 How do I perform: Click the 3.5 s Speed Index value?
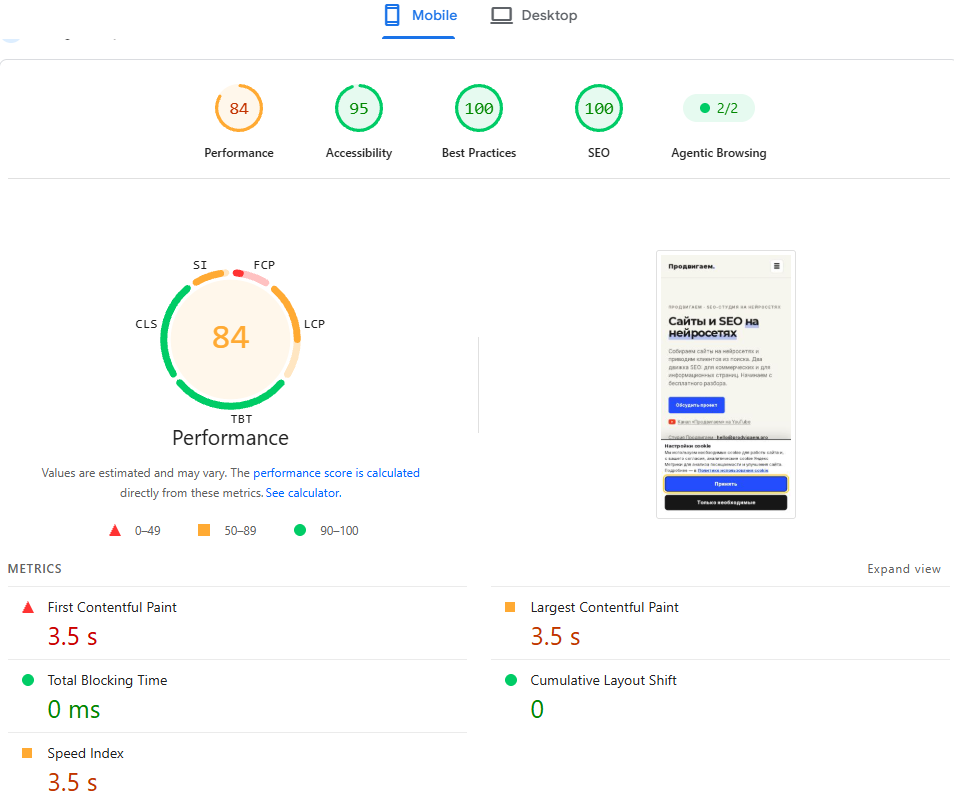coord(72,782)
